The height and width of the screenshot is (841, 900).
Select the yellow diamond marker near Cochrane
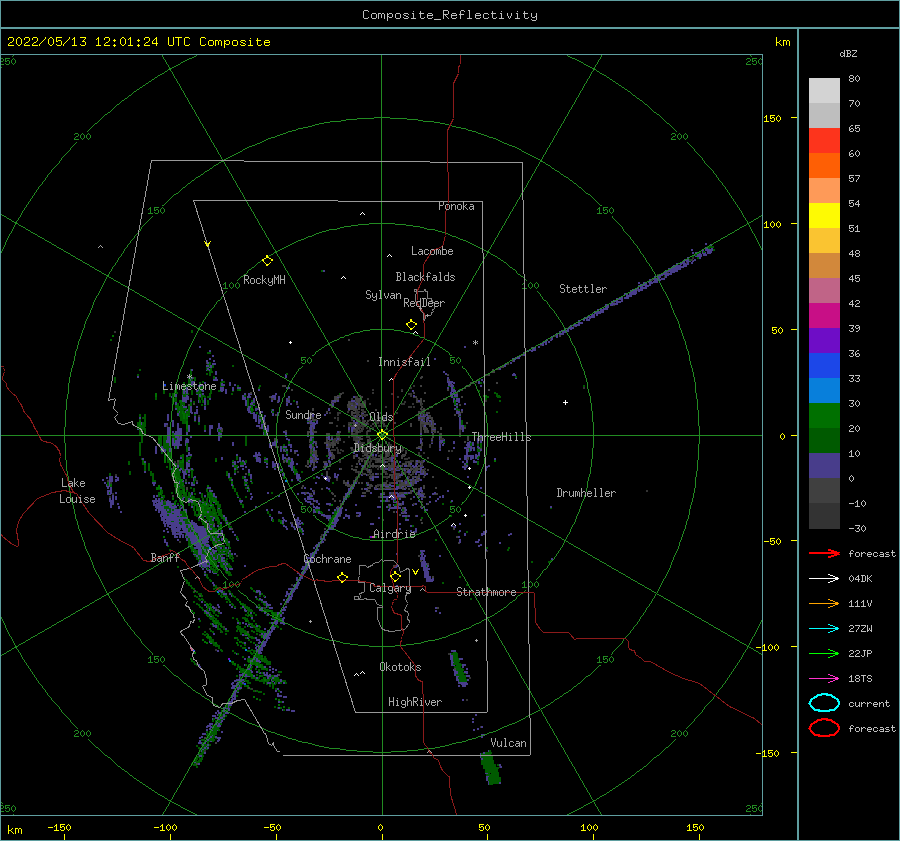(x=342, y=577)
